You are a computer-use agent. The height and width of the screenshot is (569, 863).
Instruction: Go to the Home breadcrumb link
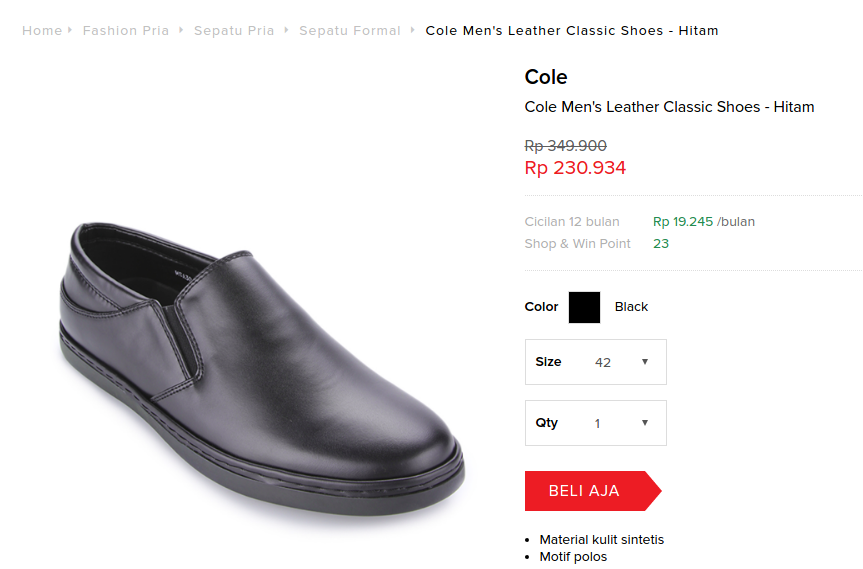point(42,30)
